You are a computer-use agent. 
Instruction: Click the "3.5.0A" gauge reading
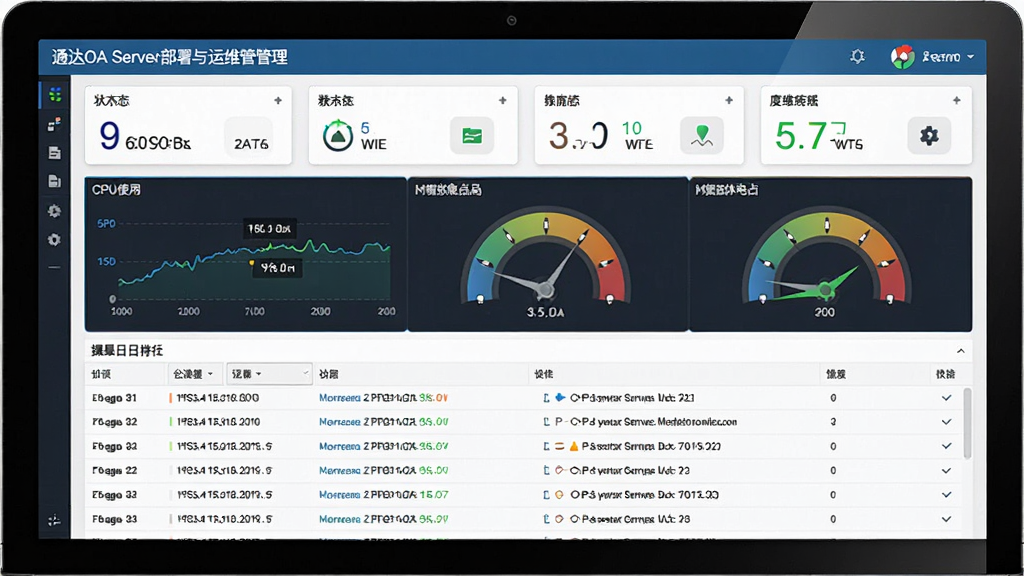(x=545, y=313)
